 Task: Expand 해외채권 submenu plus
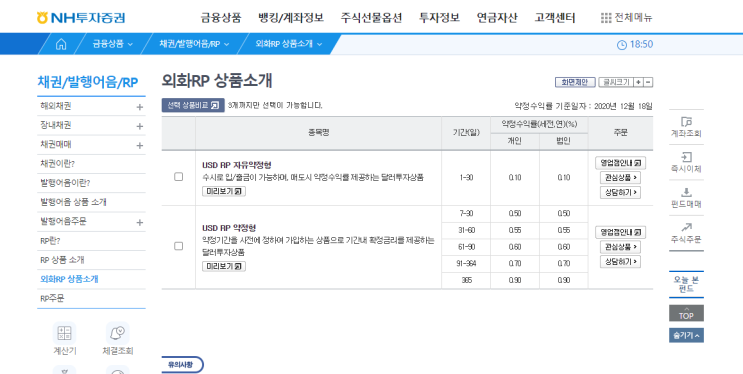pos(140,107)
